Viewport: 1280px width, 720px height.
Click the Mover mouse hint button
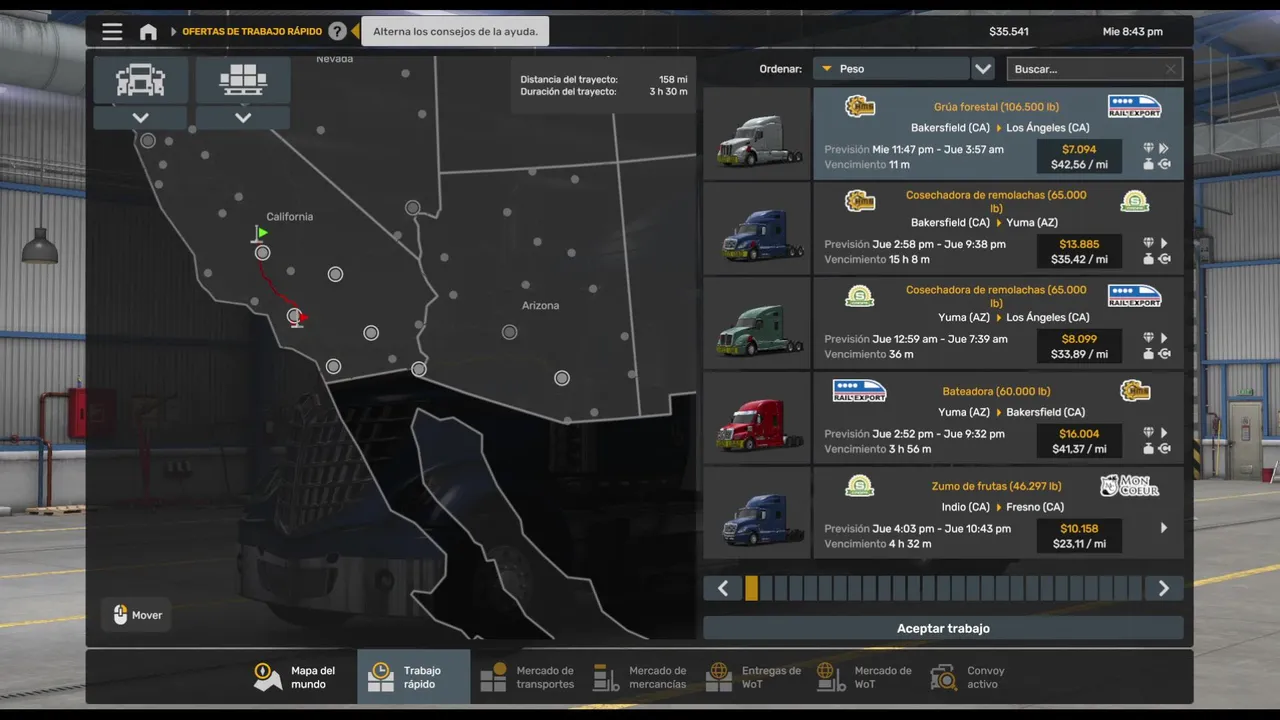136,615
